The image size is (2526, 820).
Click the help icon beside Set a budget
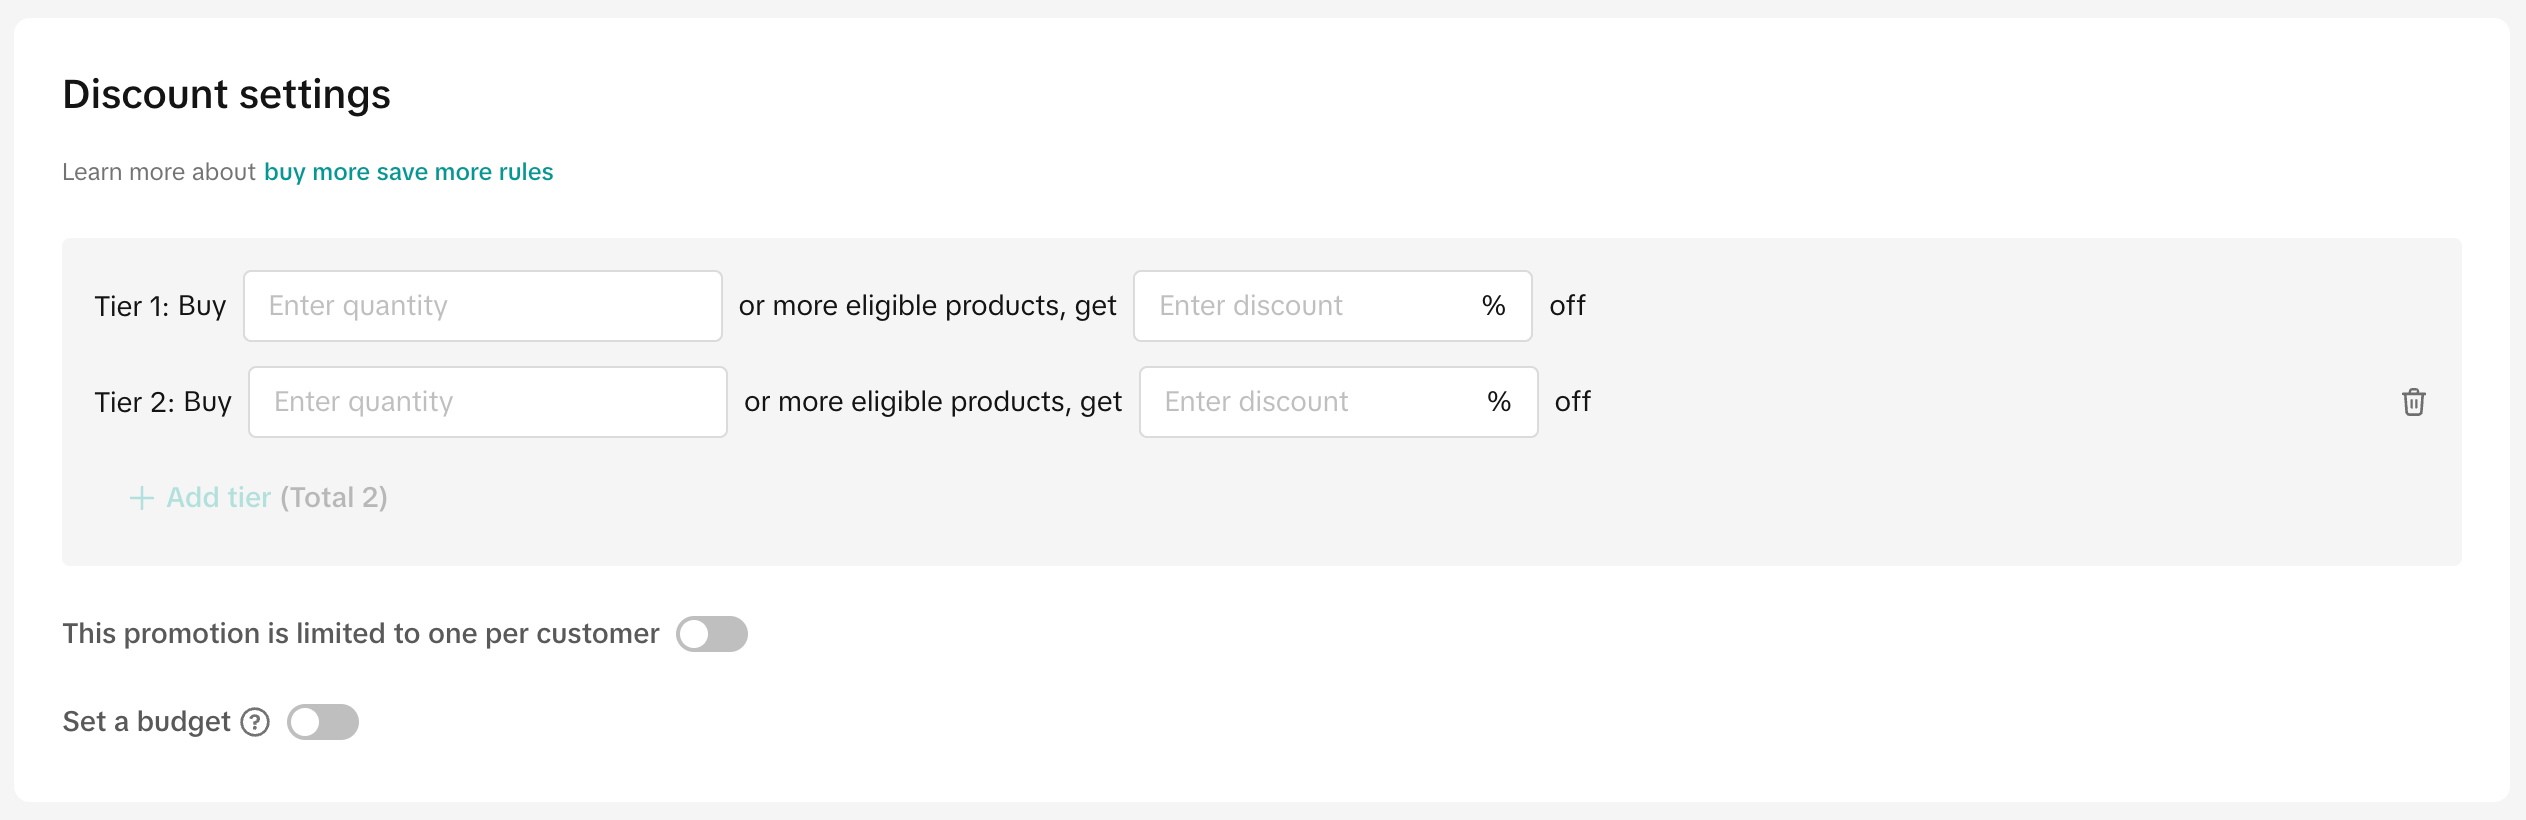tap(256, 722)
